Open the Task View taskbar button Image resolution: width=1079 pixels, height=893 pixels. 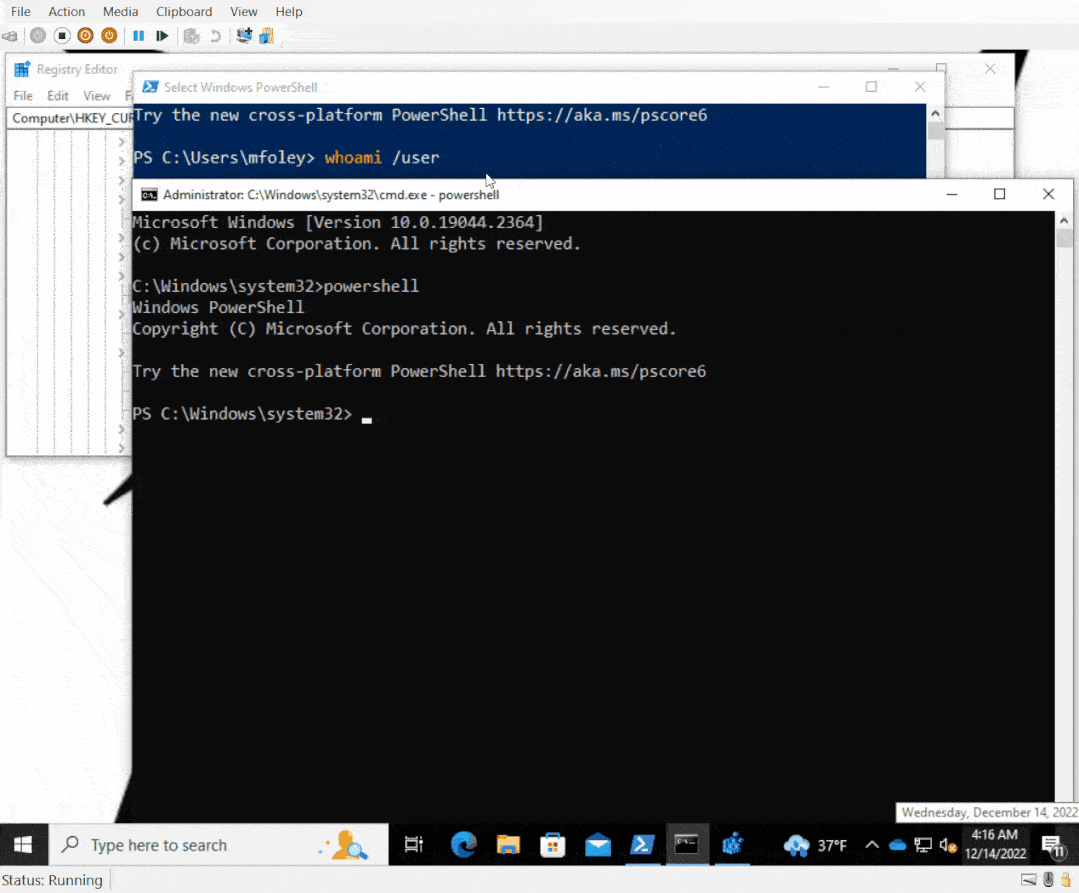pos(413,845)
